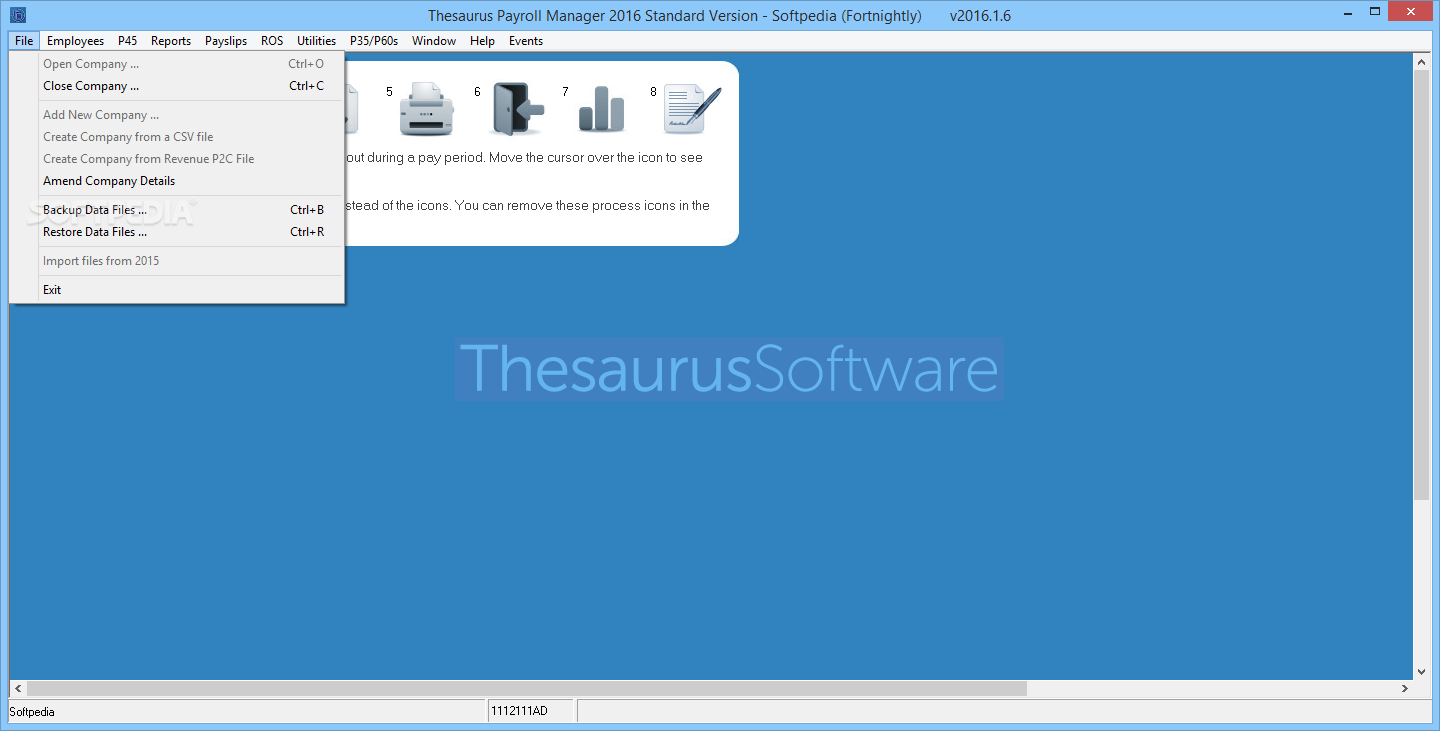Image resolution: width=1440 pixels, height=731 pixels.
Task: Click the horizontal scrollbar right arrow
Action: [x=1405, y=689]
